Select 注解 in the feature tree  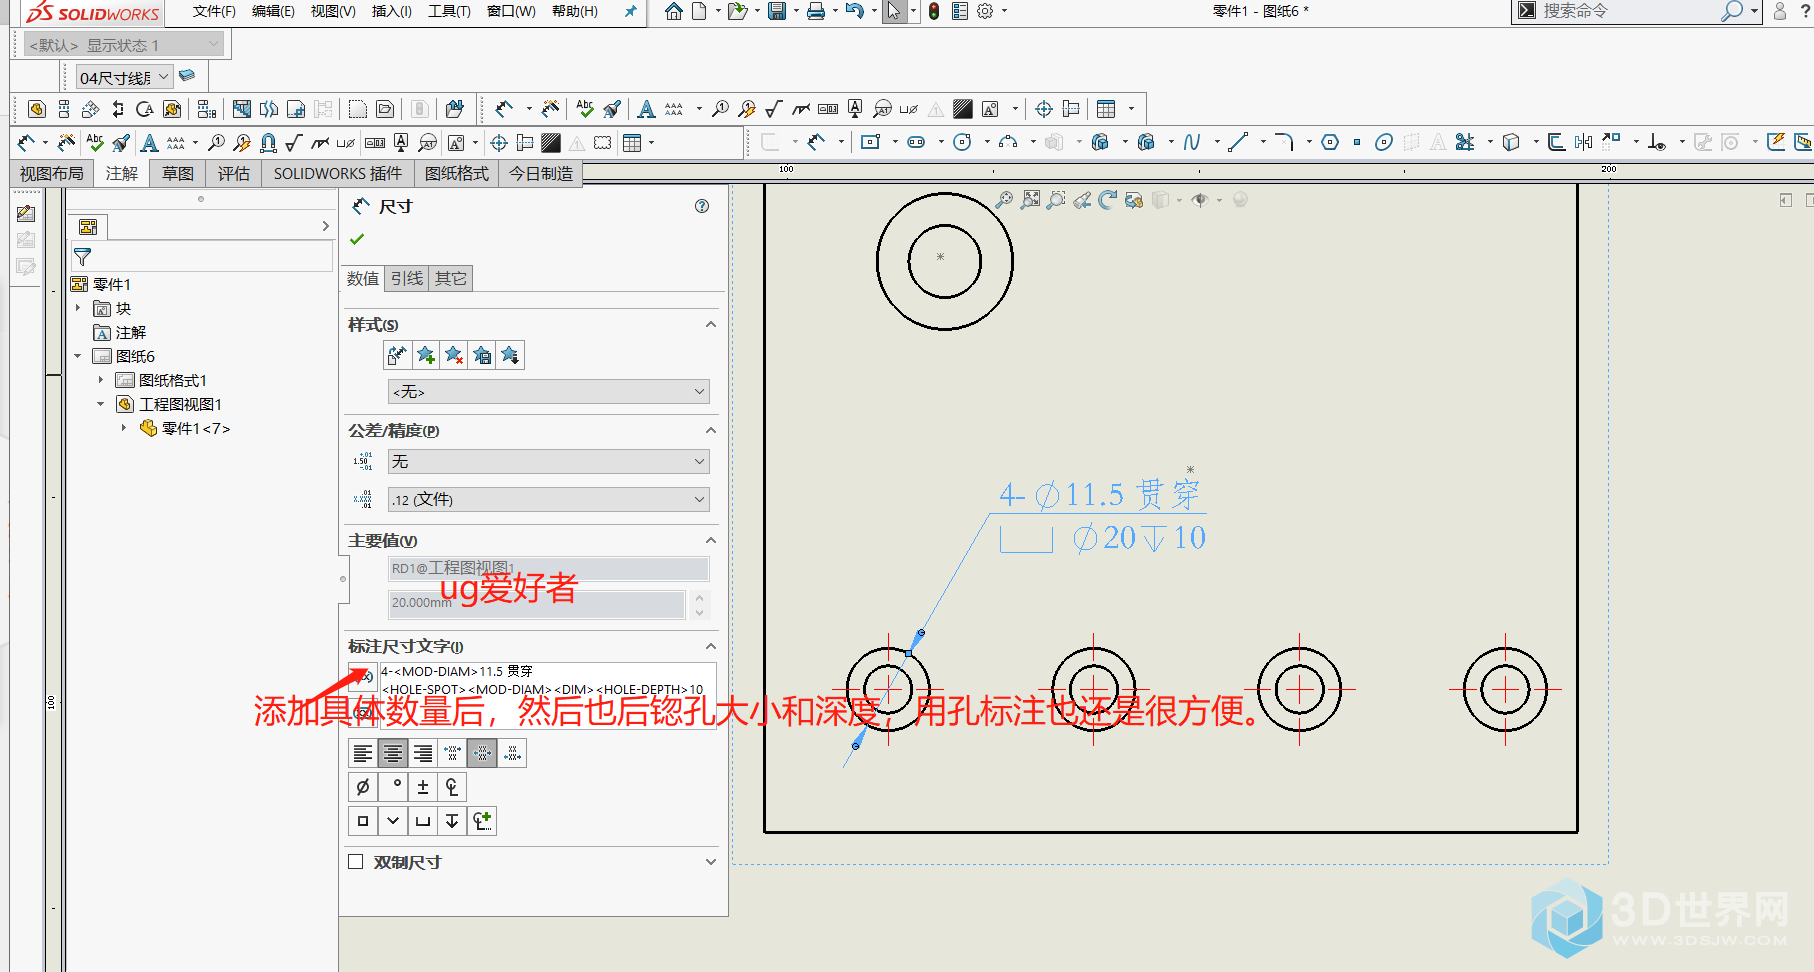point(130,332)
